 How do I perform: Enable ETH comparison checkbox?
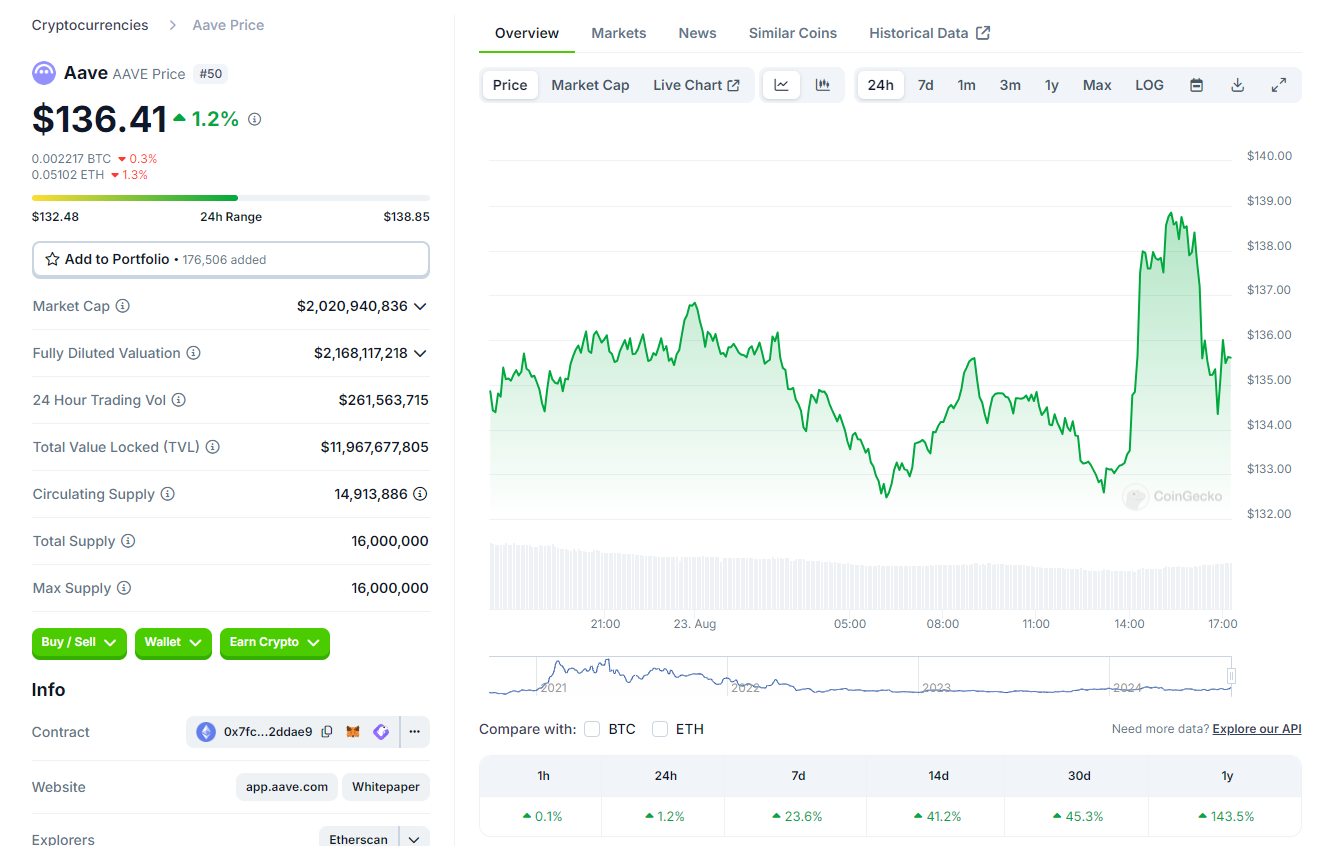pos(660,729)
